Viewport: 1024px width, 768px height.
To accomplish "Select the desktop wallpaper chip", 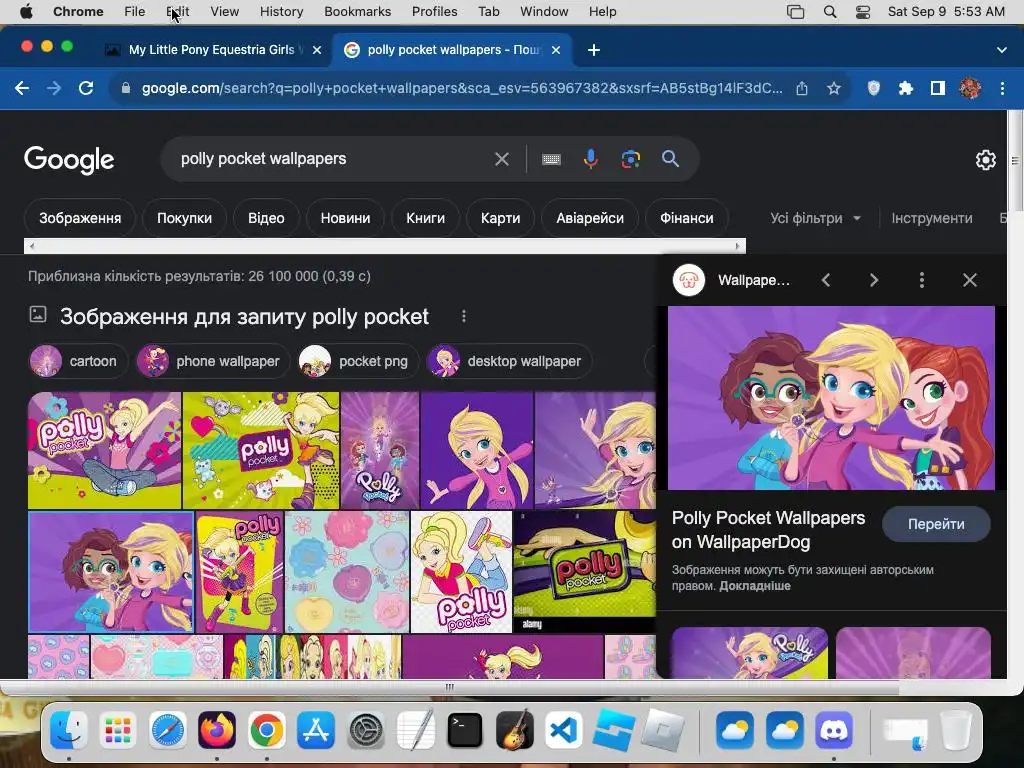I will coord(508,361).
